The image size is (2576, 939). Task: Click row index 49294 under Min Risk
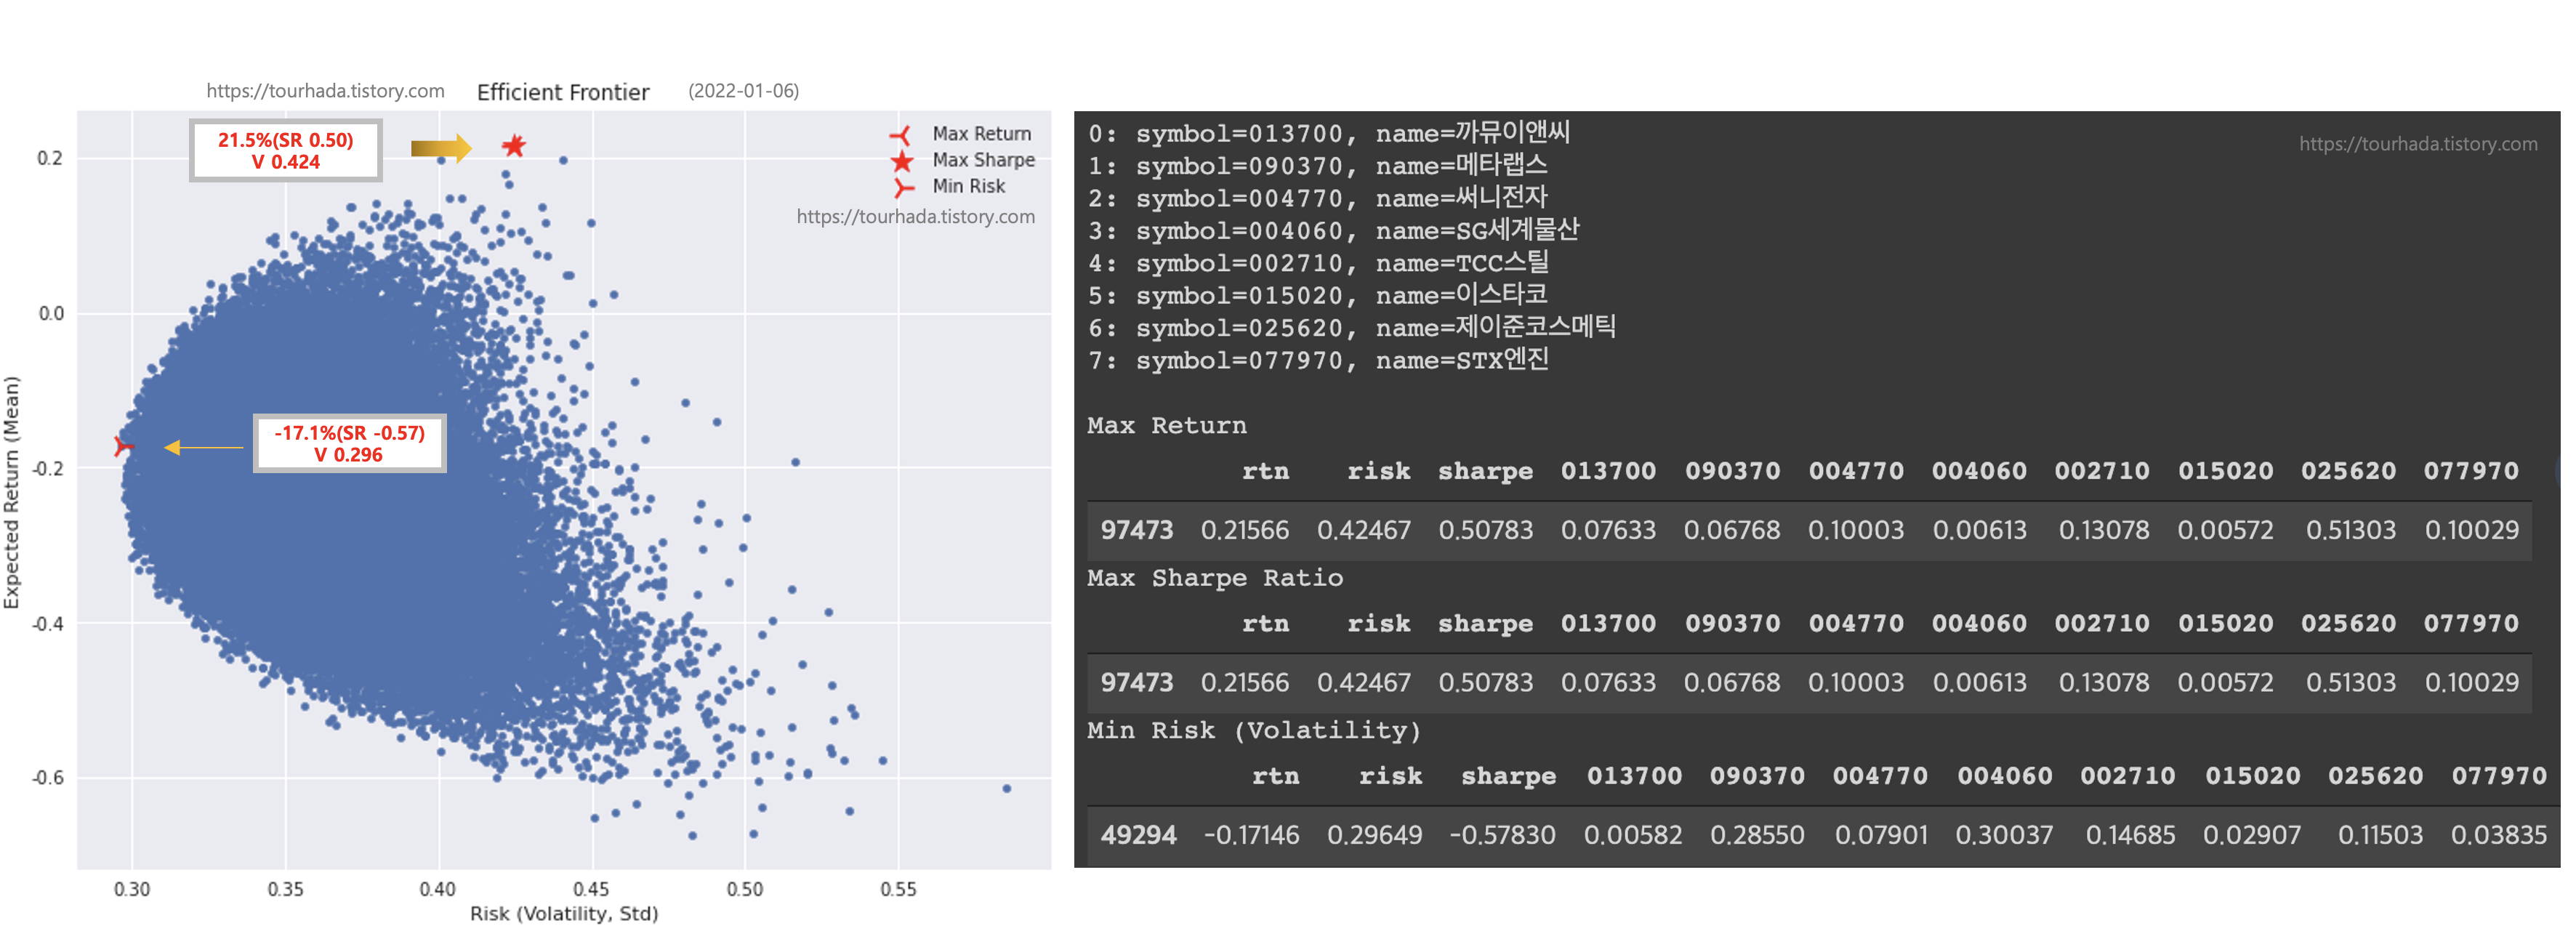[1138, 835]
